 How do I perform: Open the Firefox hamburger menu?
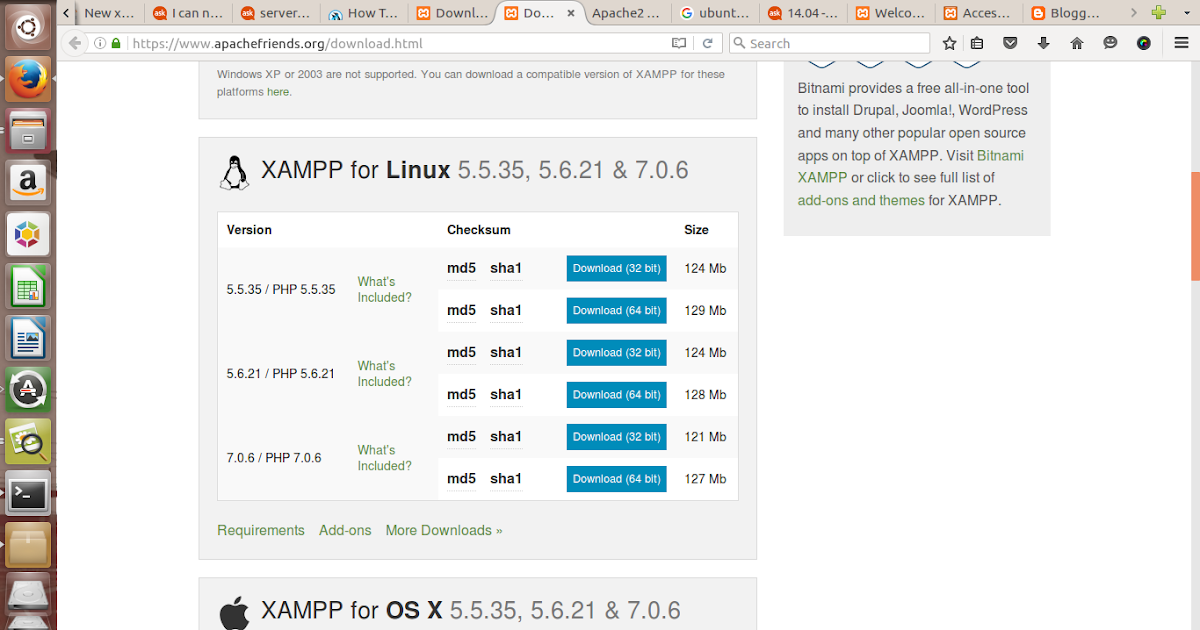tap(1182, 43)
